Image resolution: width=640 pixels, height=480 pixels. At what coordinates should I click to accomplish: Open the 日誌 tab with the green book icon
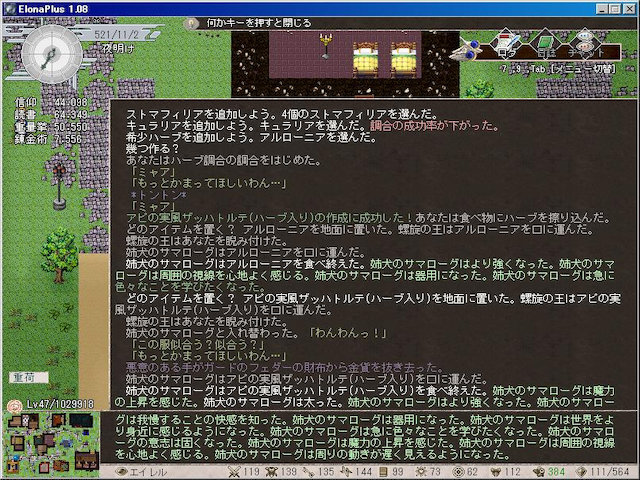tap(546, 44)
